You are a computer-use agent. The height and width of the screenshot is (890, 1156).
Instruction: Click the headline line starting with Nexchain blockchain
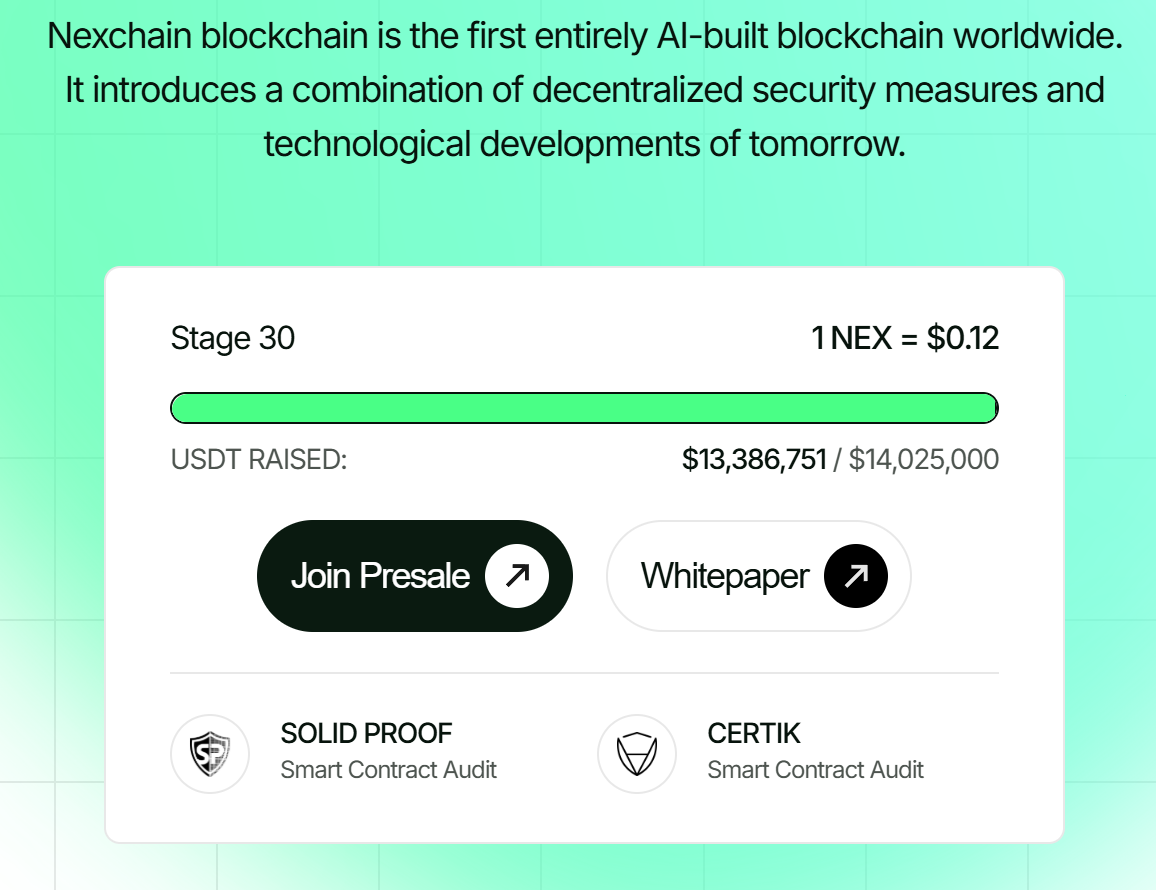[585, 38]
